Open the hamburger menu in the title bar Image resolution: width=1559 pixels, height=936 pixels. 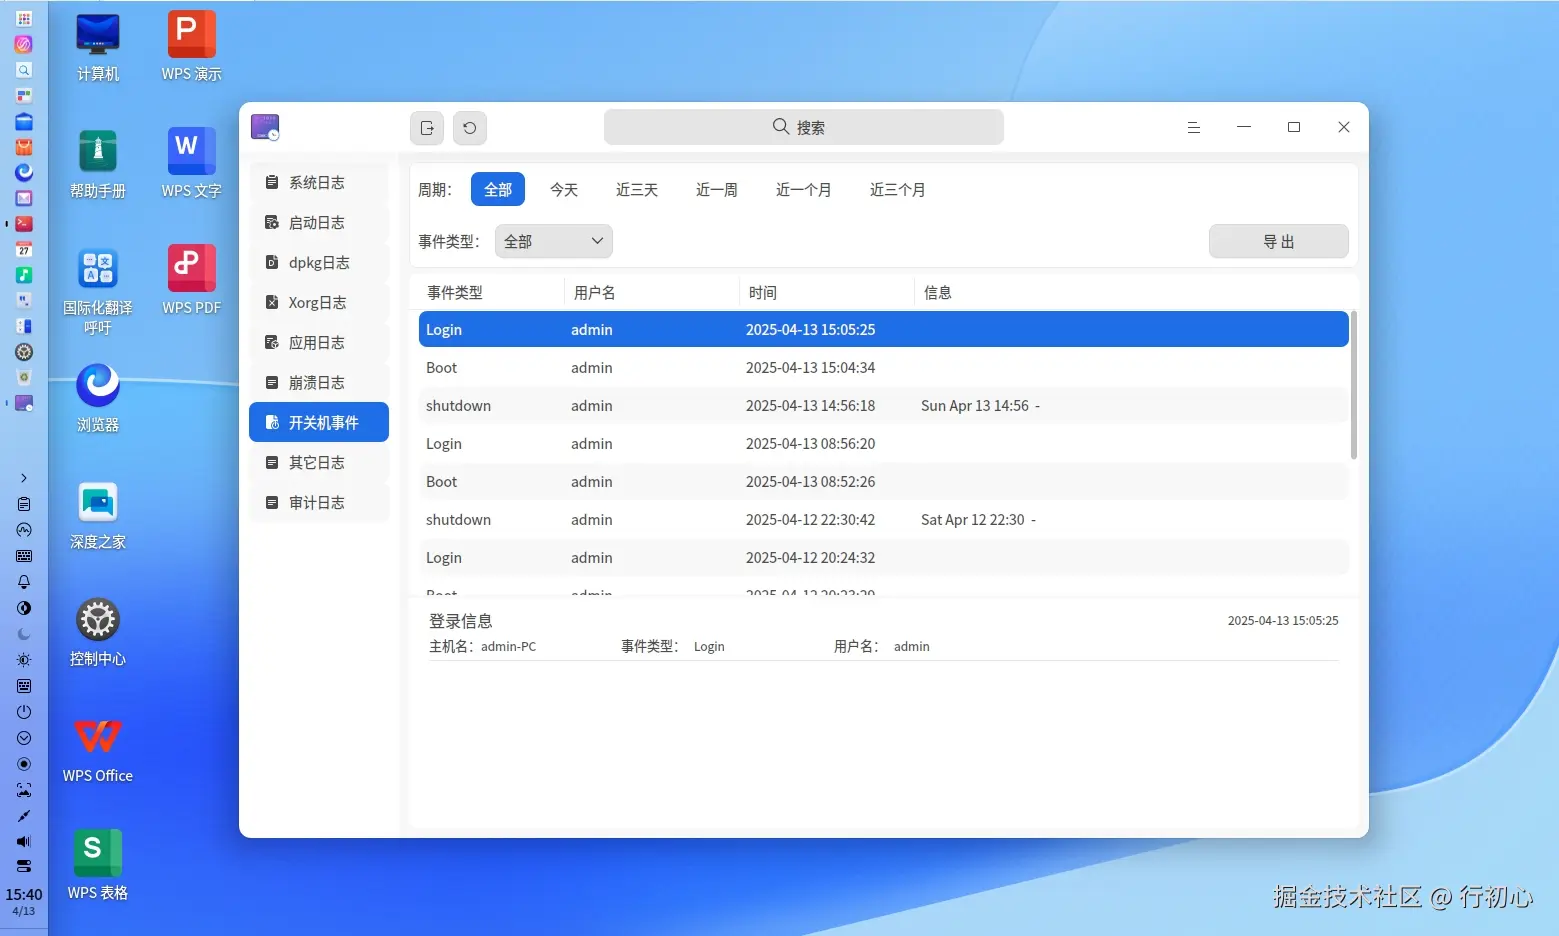(1194, 127)
